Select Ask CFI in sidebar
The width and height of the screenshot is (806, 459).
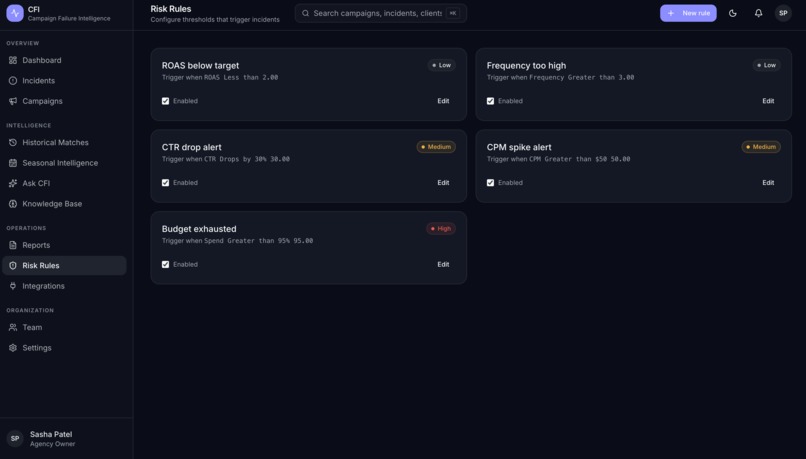[x=64, y=183]
